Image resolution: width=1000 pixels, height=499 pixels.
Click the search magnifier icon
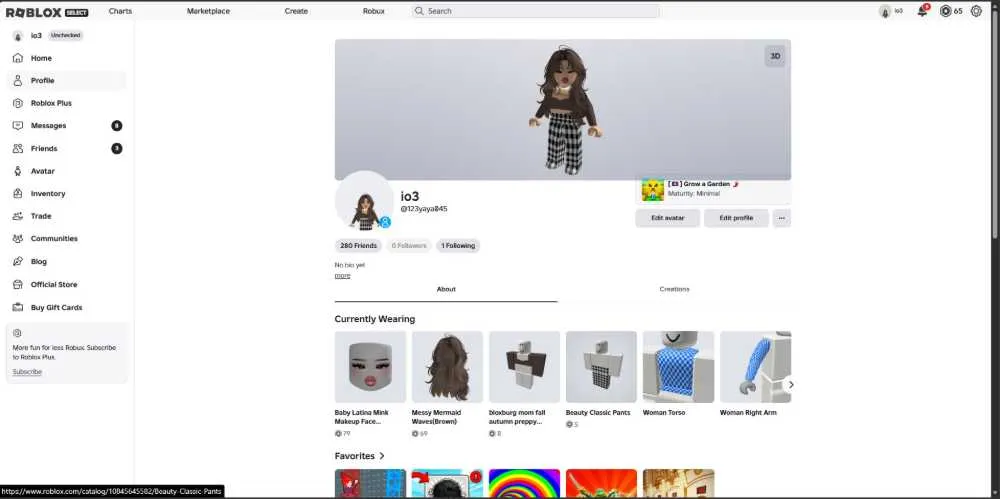coord(419,11)
